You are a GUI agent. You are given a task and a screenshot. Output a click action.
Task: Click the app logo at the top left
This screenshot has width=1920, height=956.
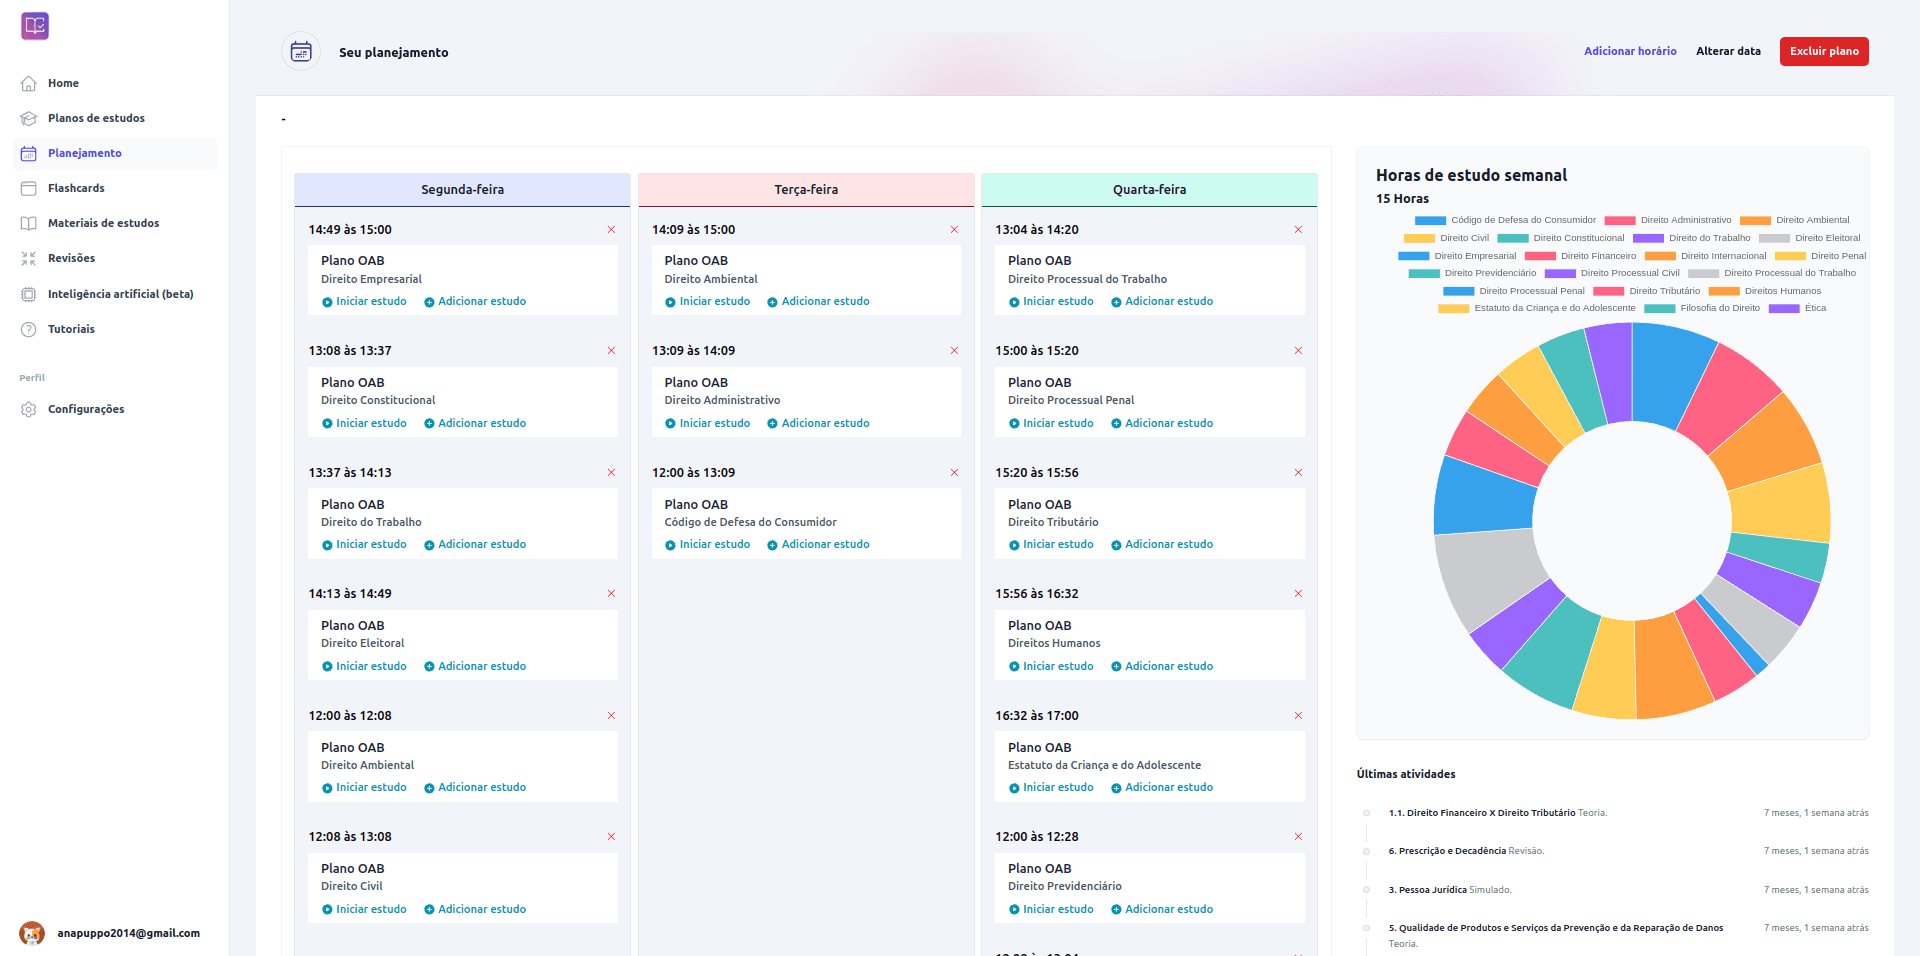coord(35,26)
